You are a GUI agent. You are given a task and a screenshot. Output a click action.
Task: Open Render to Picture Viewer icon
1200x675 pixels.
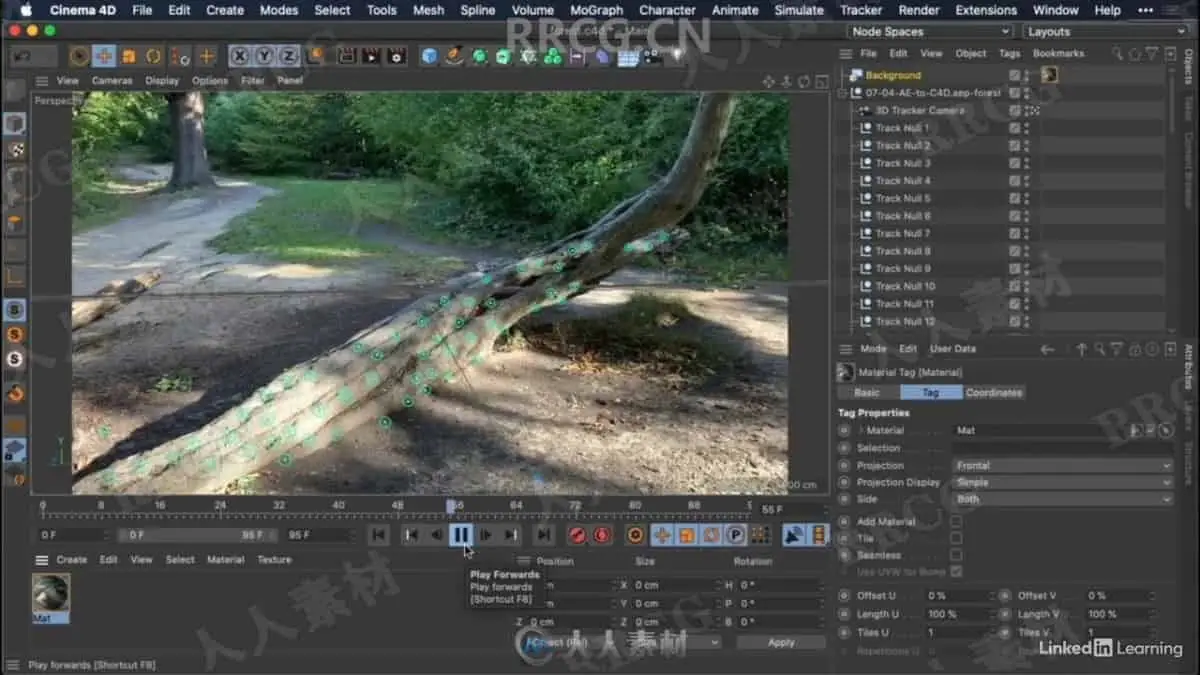pyautogui.click(x=371, y=56)
